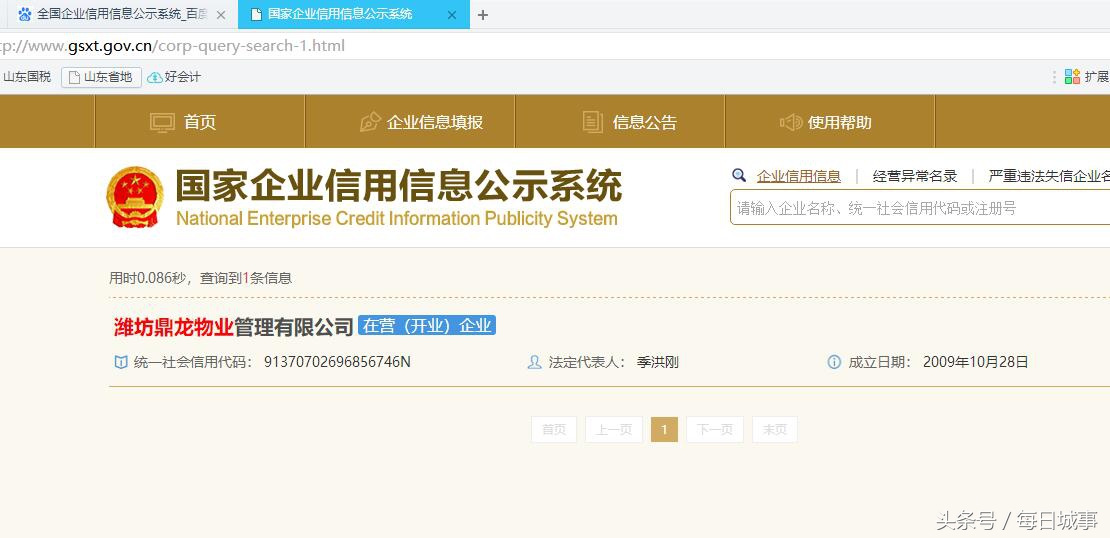Select credit code 91370702696856746N
The width and height of the screenshot is (1110, 538).
point(337,362)
